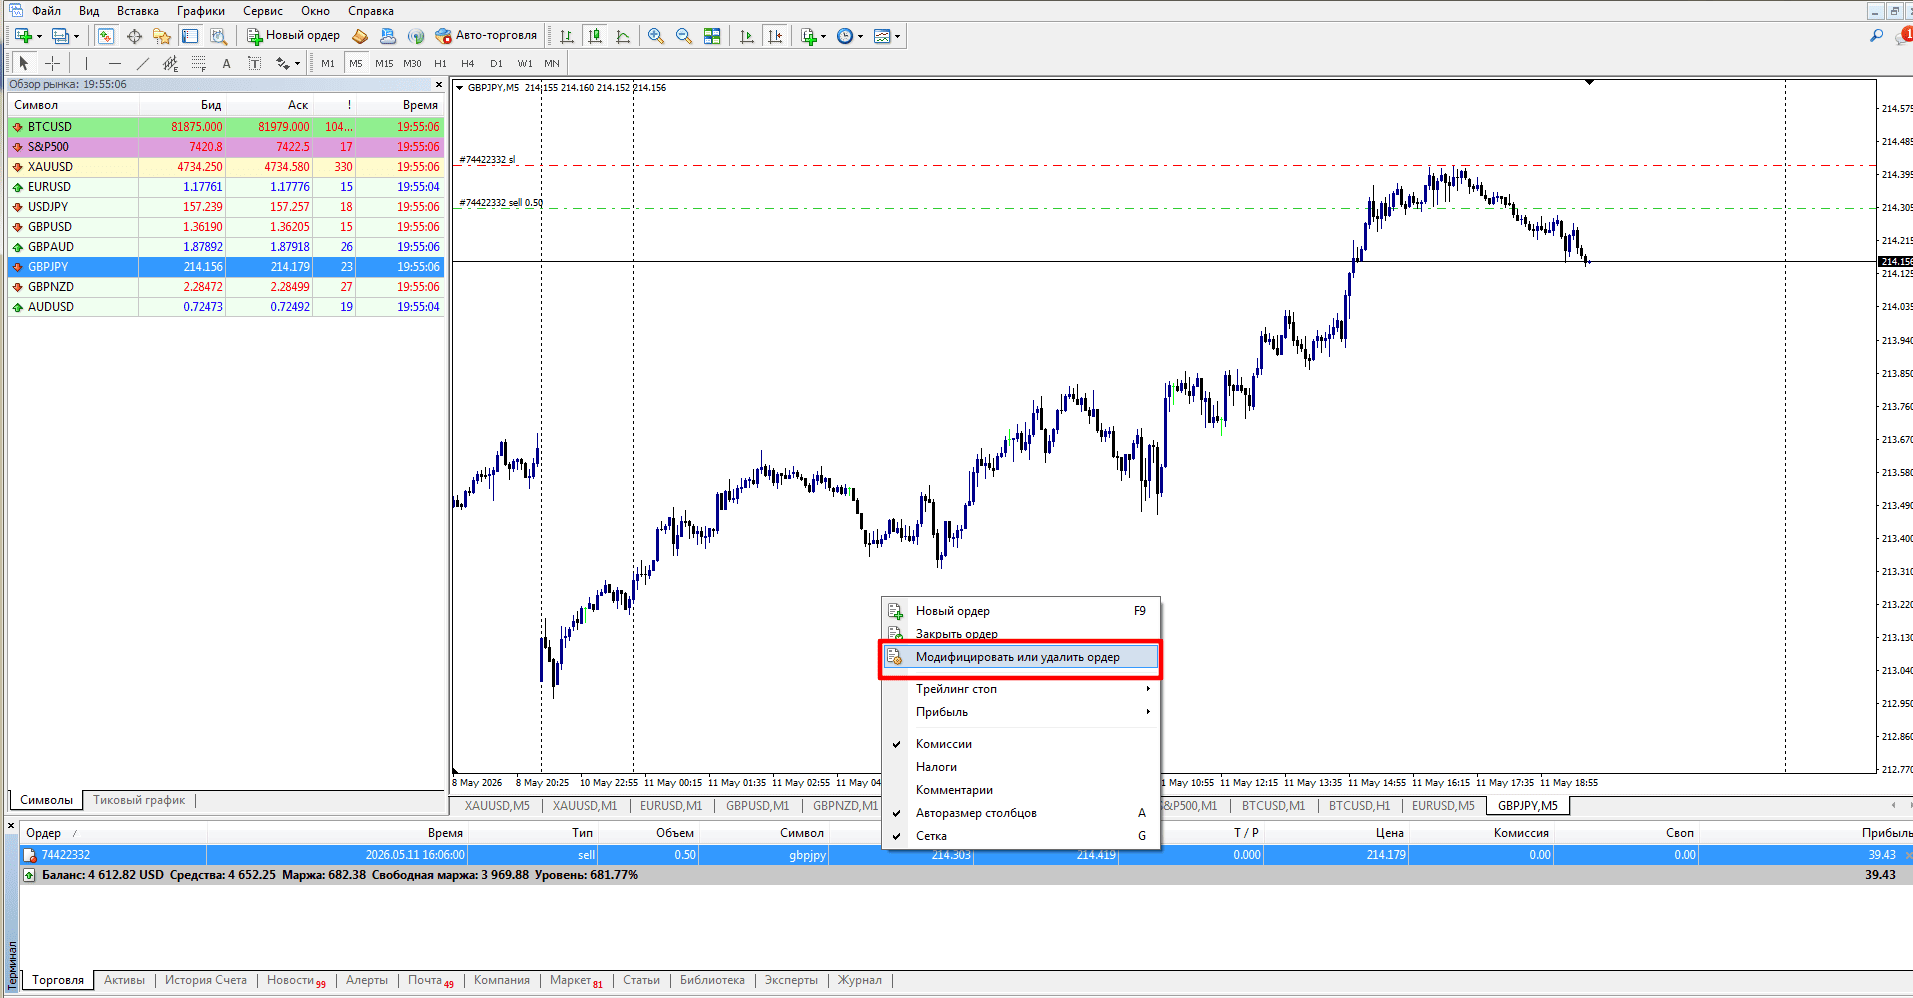Select the Trendline drawing tool
Viewport: 1913px width, 998px height.
click(x=143, y=63)
